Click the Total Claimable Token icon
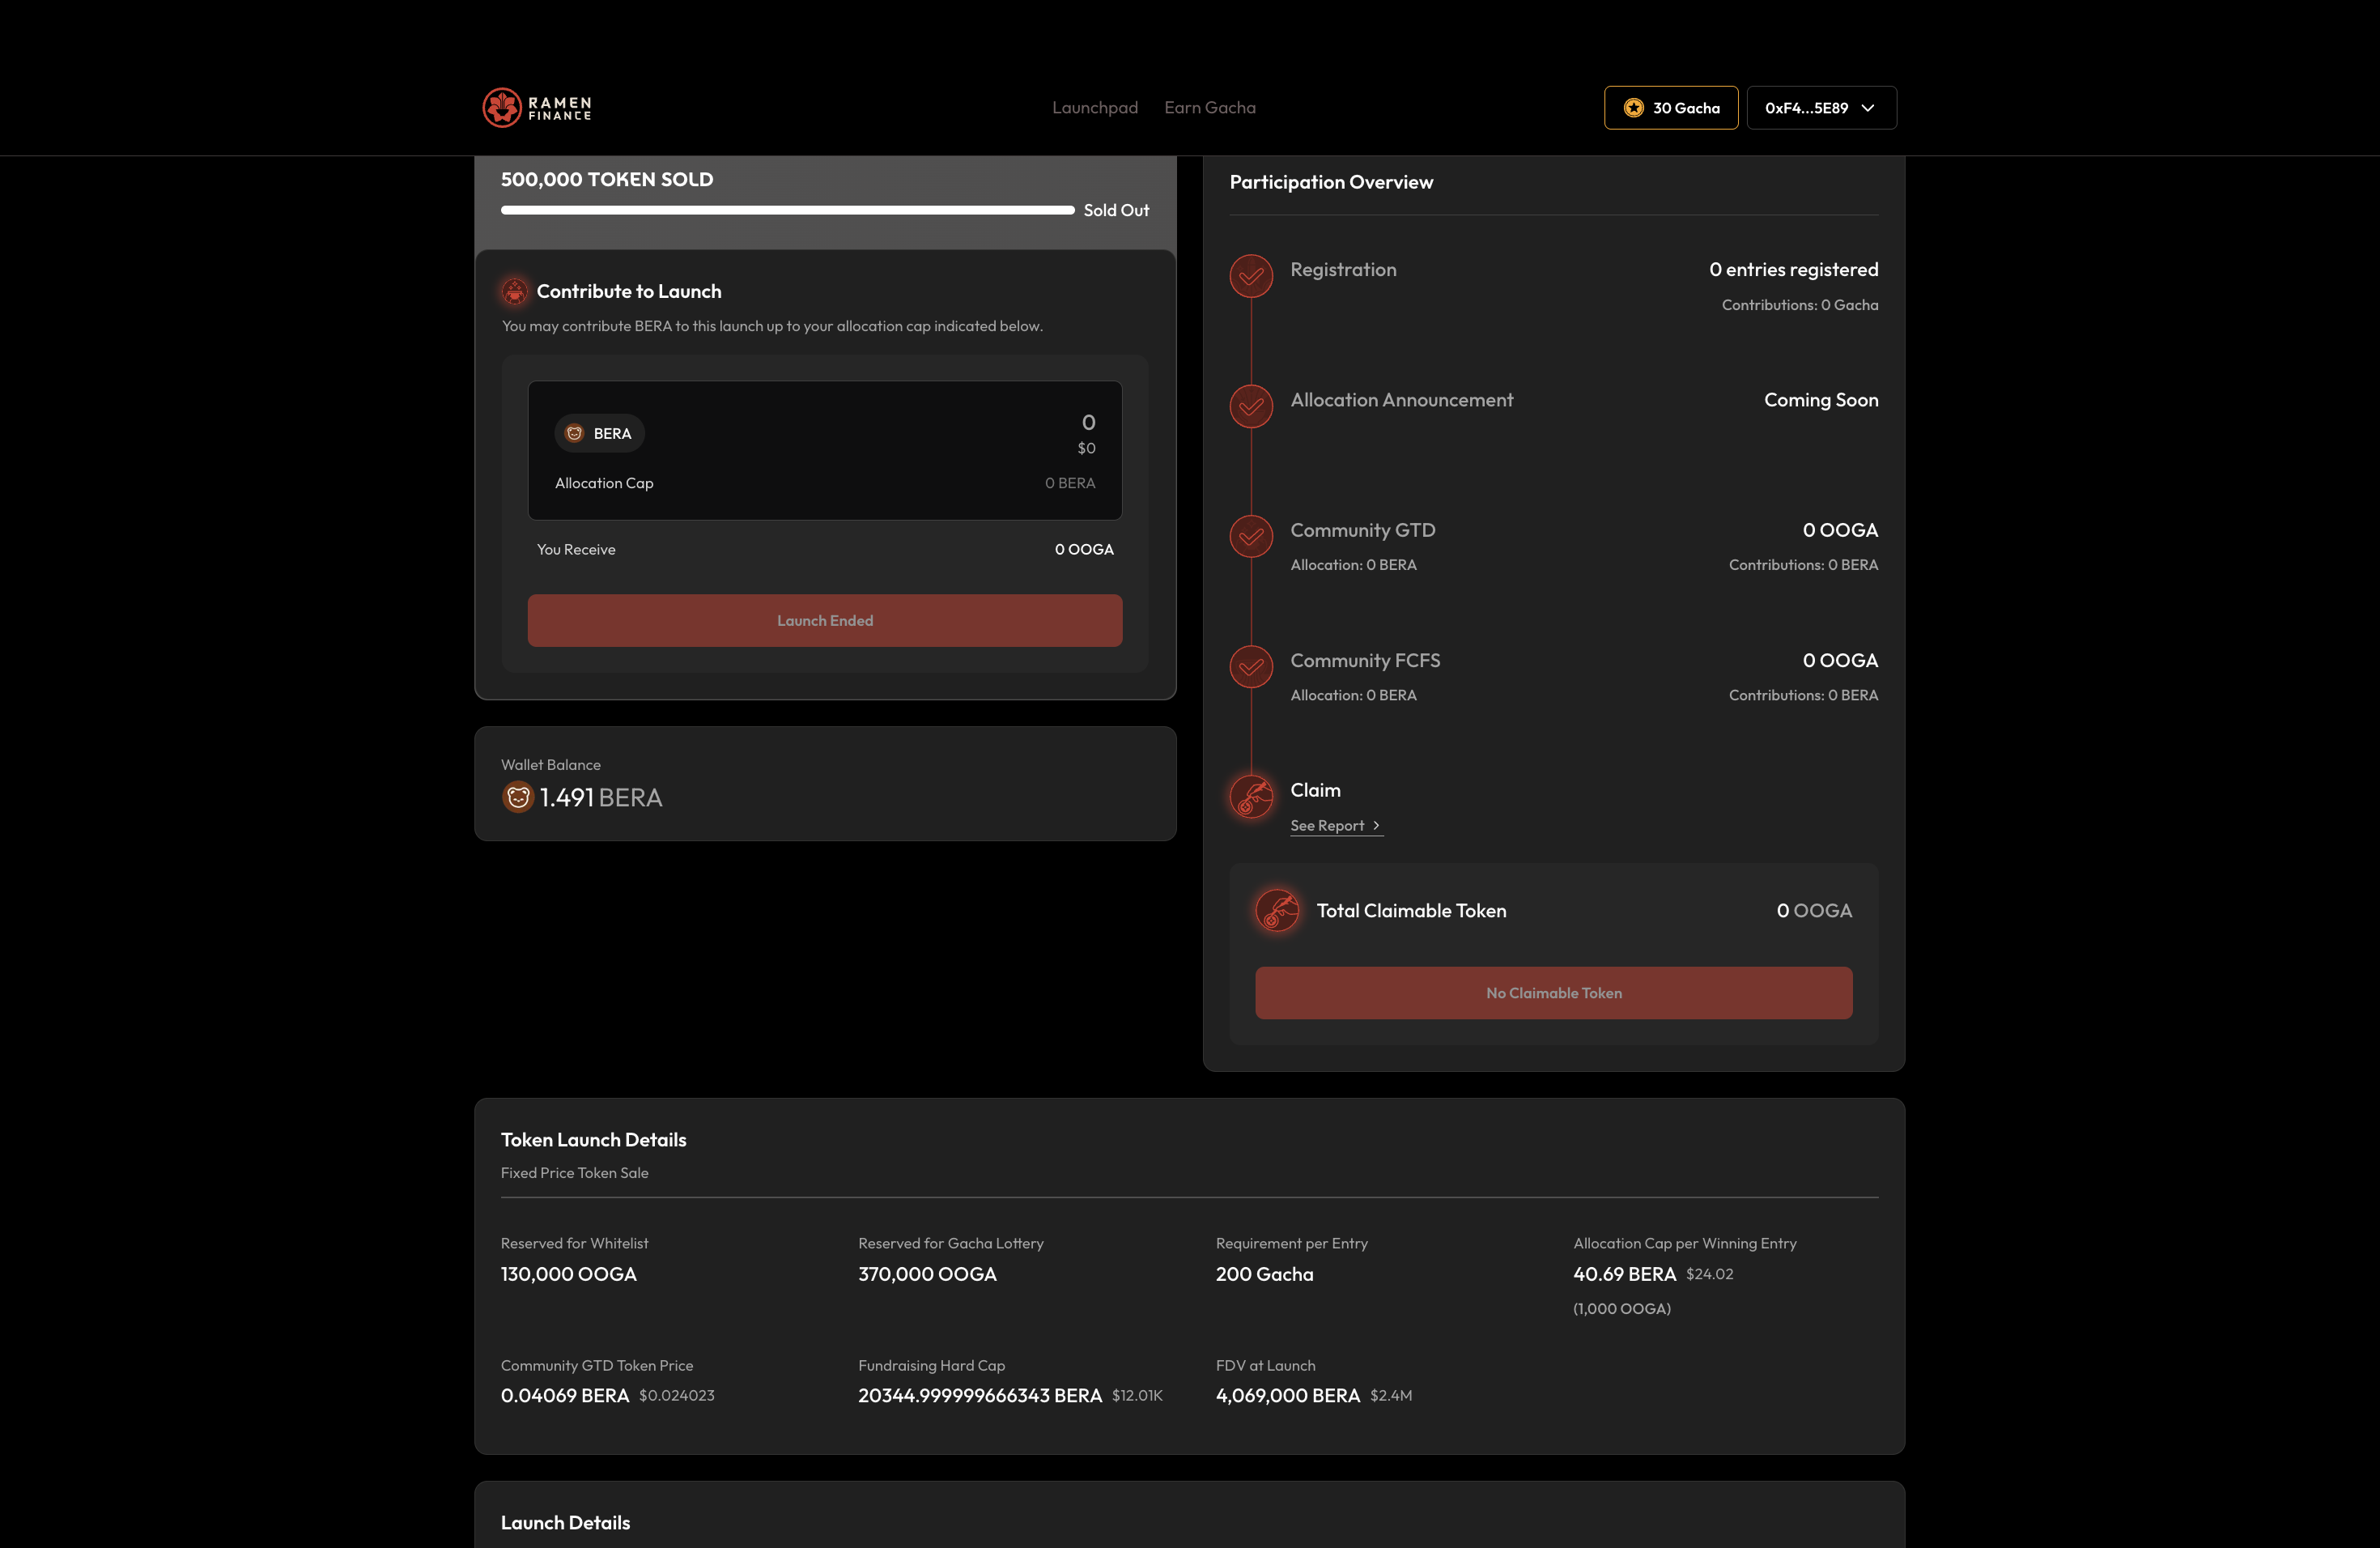2380x1548 pixels. coord(1277,910)
